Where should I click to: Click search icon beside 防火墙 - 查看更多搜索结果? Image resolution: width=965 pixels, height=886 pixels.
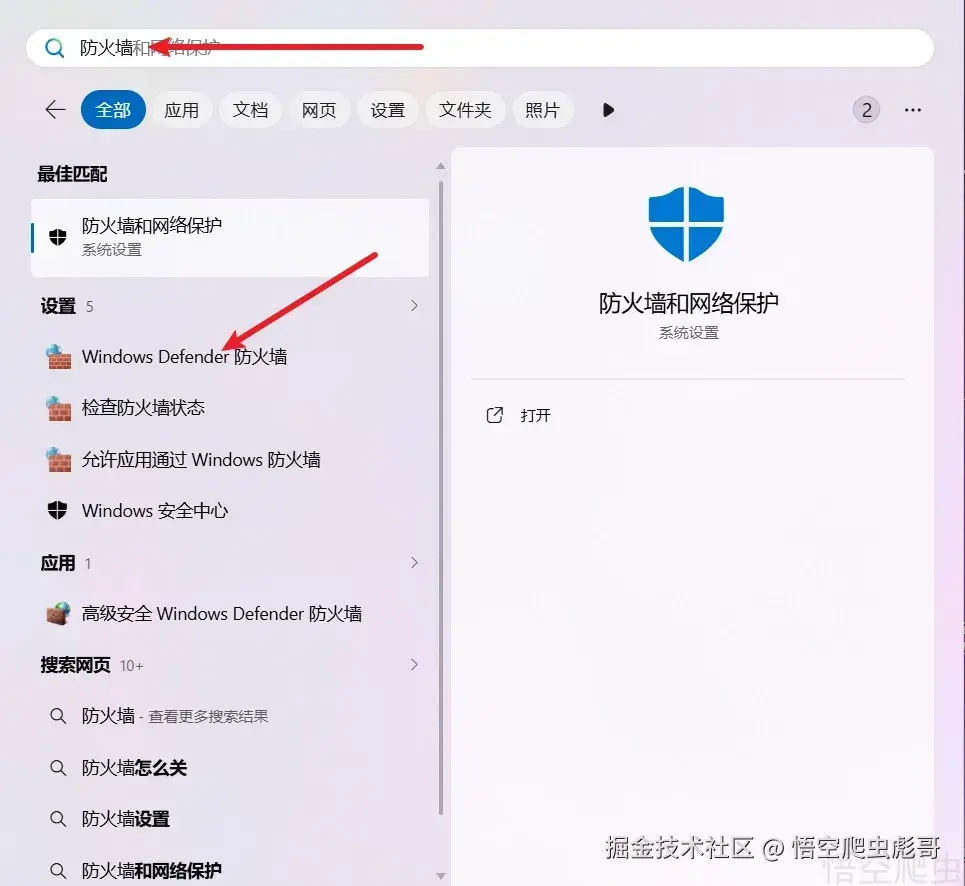click(x=58, y=716)
